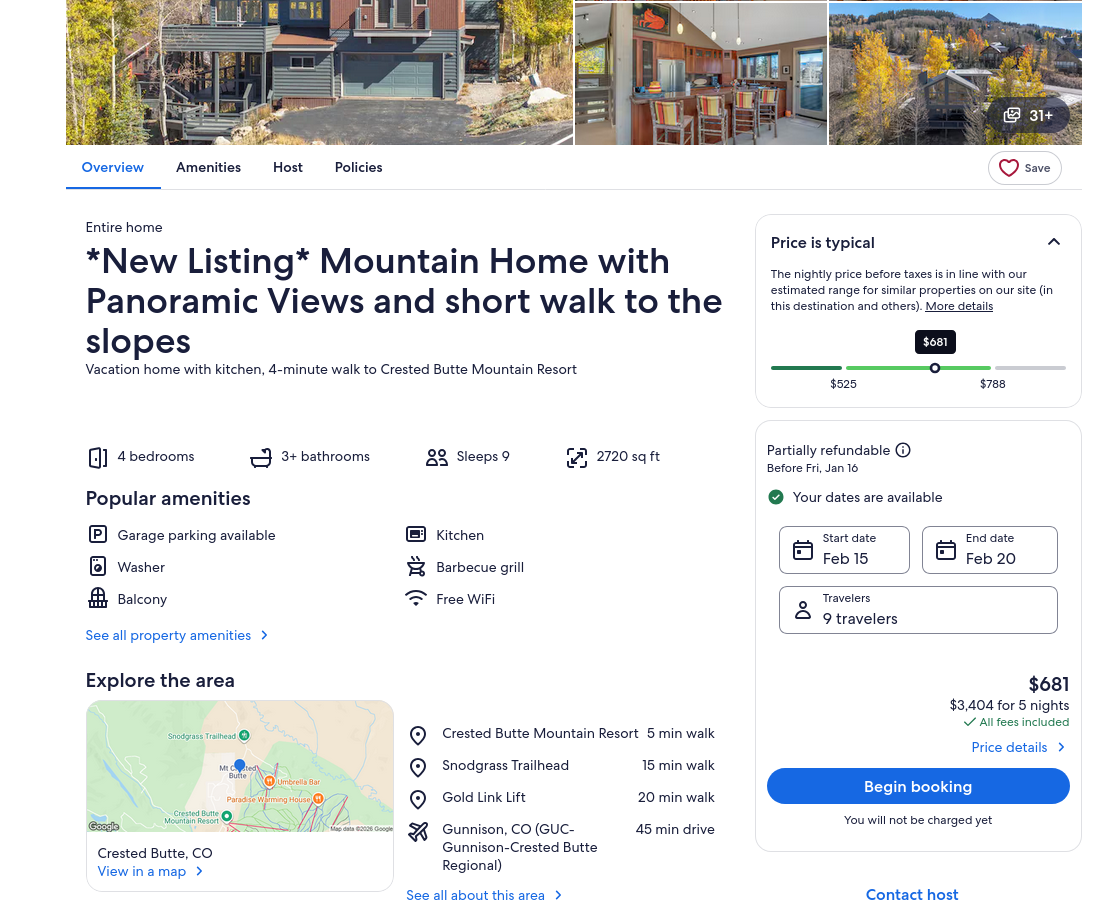Click the travelers person icon

click(803, 610)
